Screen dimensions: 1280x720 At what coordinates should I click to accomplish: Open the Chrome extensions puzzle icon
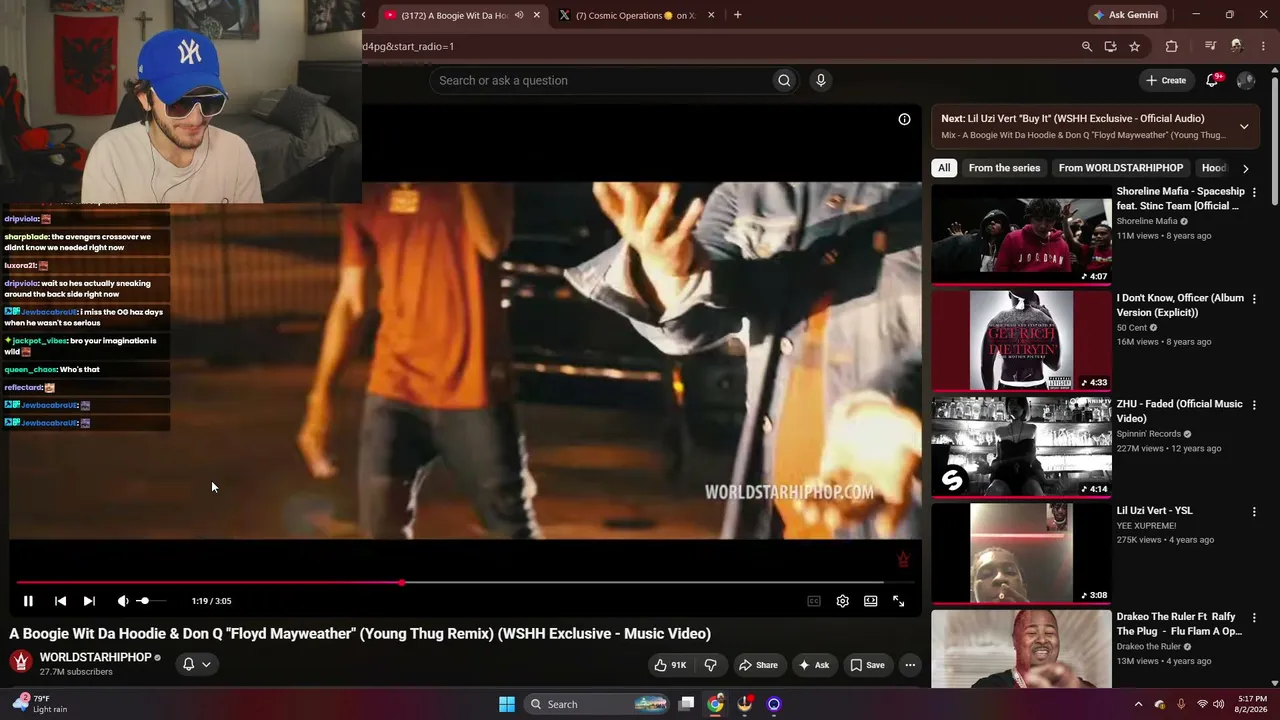1172,46
